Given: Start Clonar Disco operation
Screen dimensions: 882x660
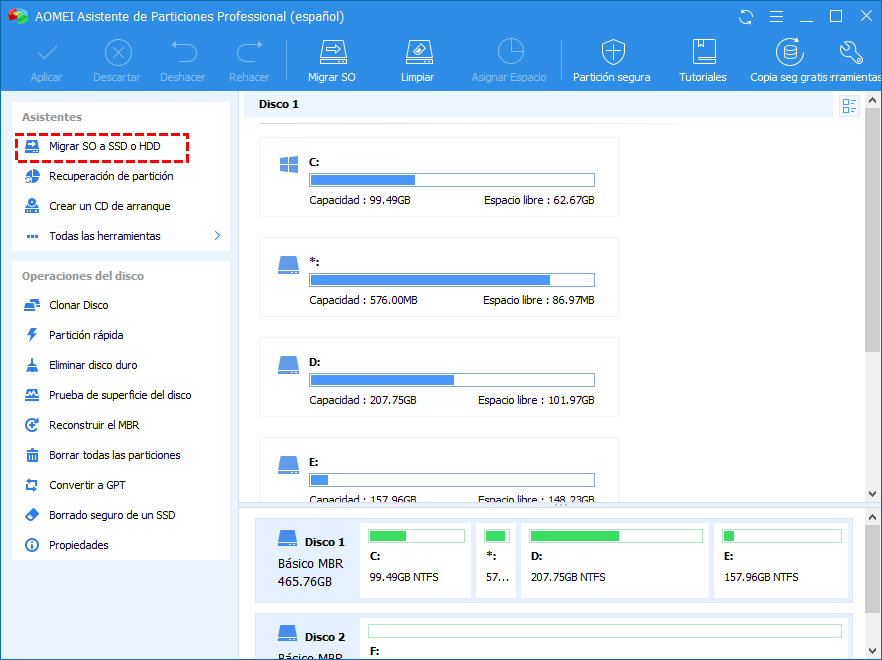Looking at the screenshot, I should (78, 305).
